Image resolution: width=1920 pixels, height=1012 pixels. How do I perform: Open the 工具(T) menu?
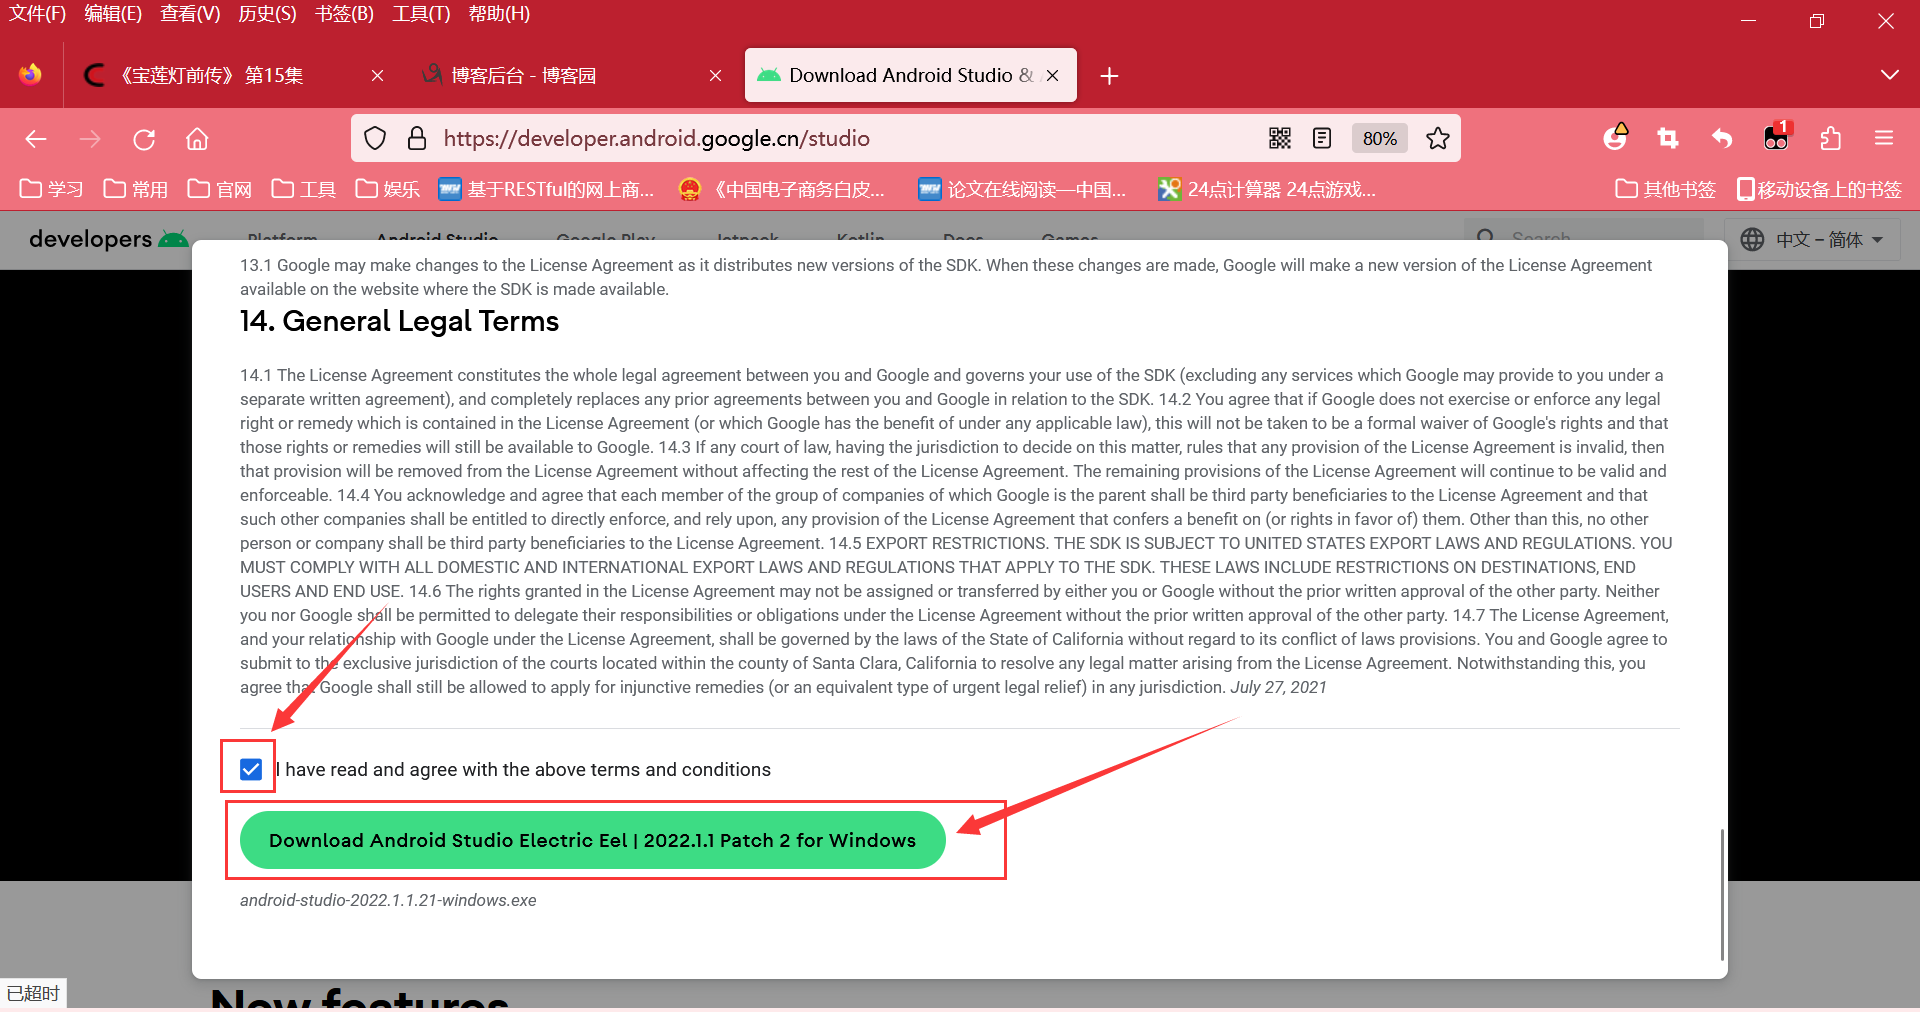click(x=421, y=14)
